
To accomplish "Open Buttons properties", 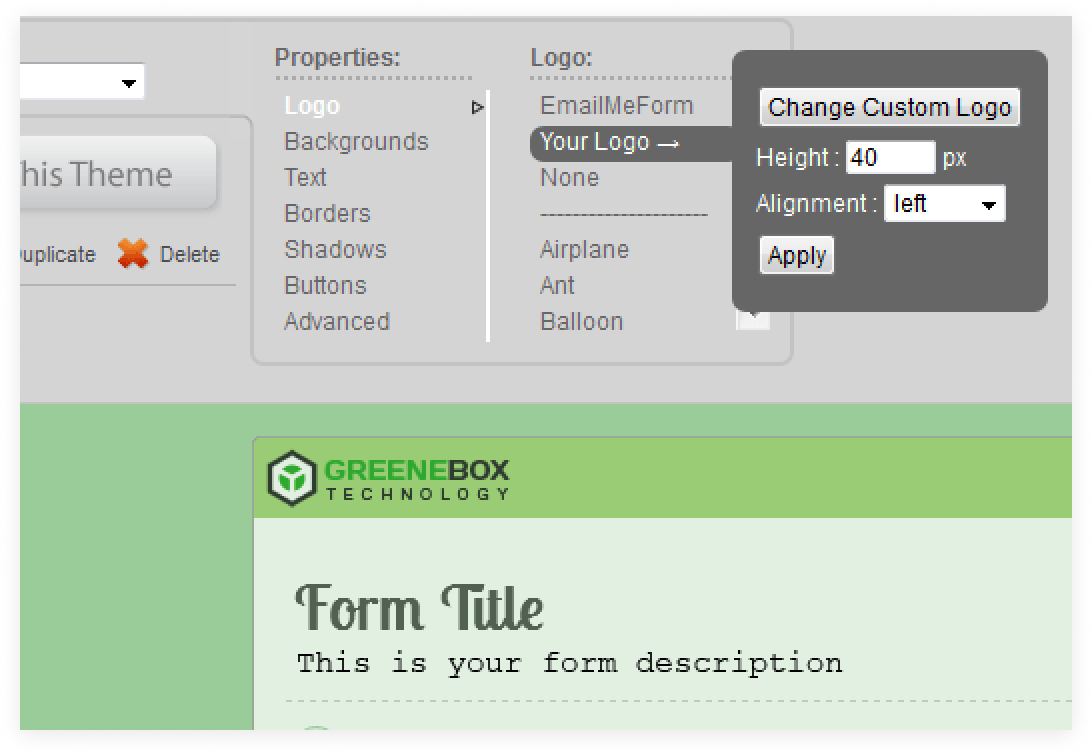I will [325, 285].
